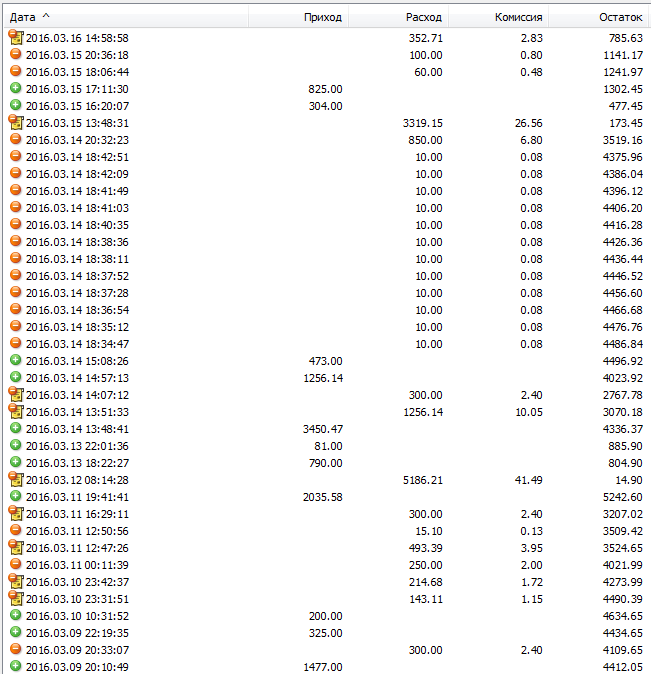Click plus icon for 2016.03.10 10:31:52

pyautogui.click(x=15, y=615)
